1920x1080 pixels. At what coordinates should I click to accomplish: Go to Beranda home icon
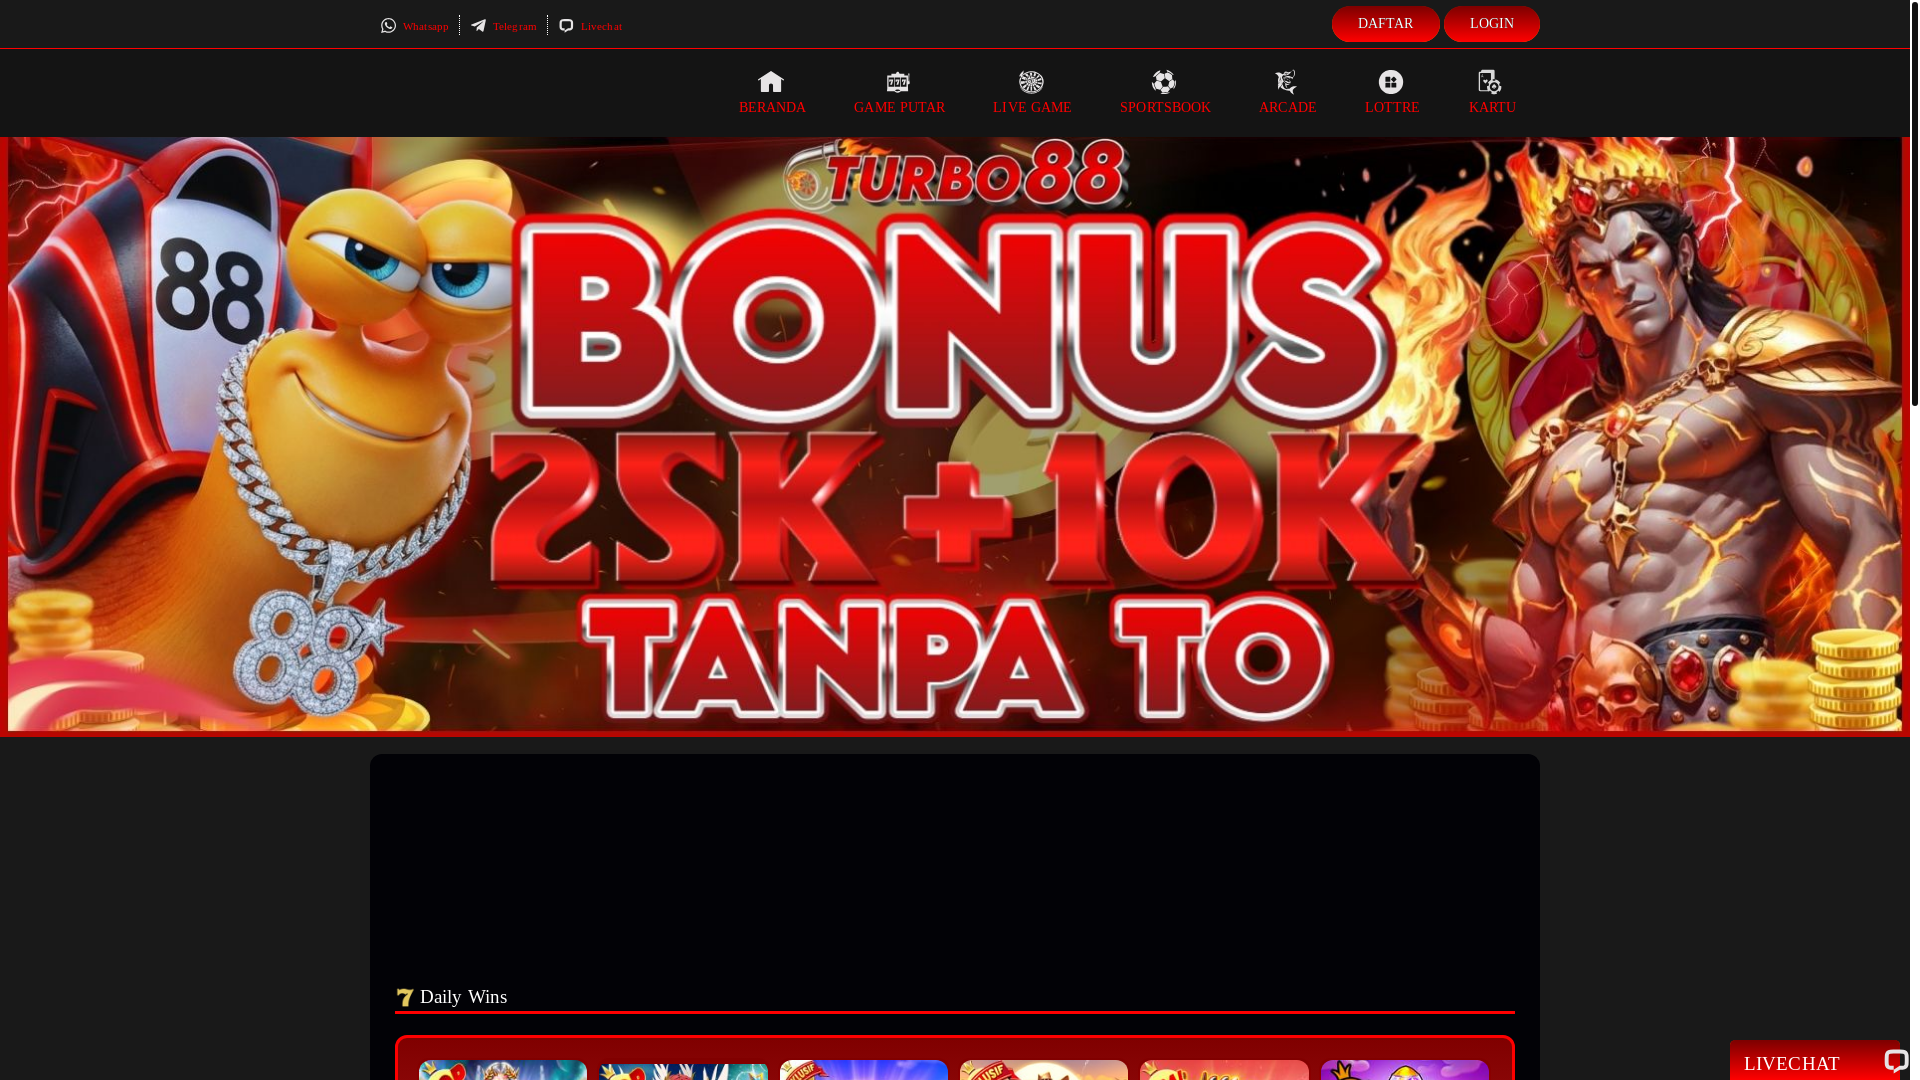point(771,82)
